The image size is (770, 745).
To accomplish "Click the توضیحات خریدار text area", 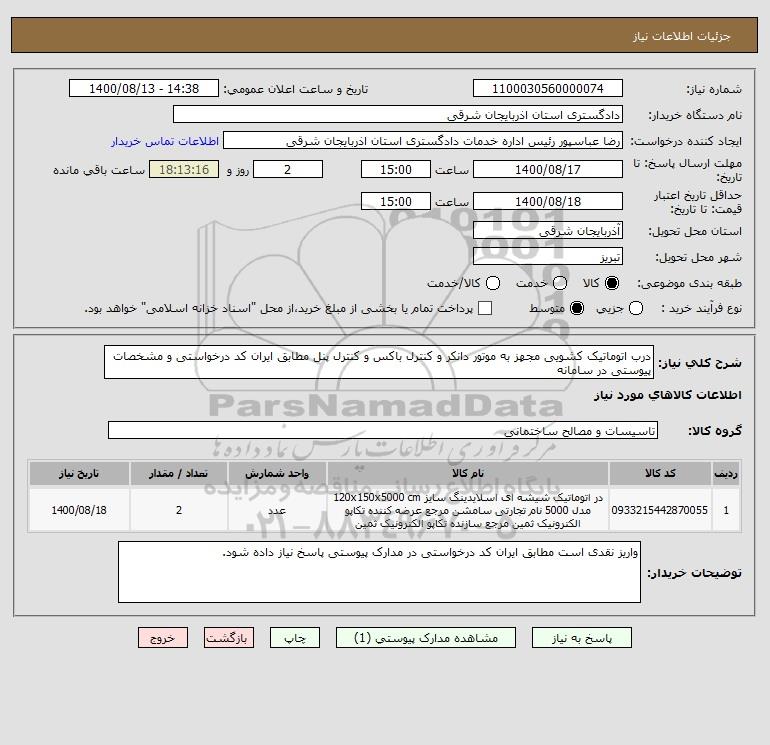I will 380,572.
